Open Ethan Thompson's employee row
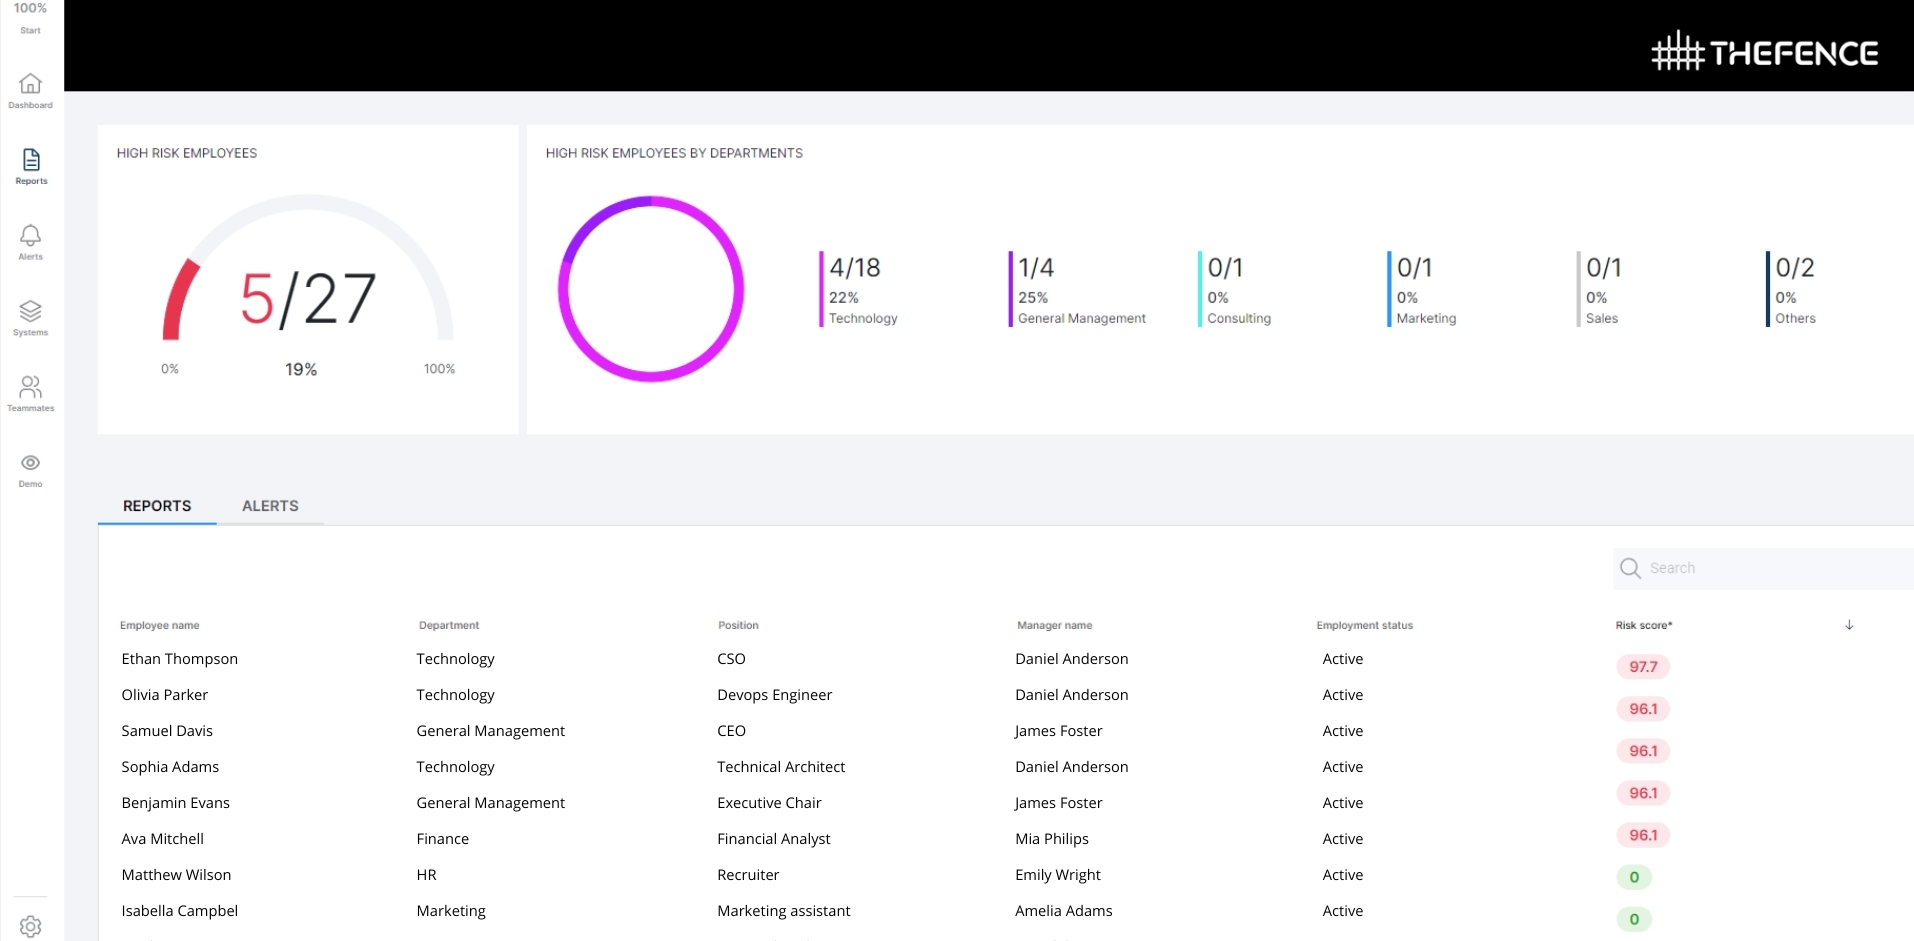The image size is (1914, 941). (x=179, y=659)
